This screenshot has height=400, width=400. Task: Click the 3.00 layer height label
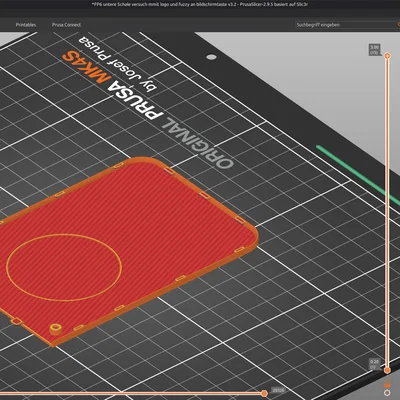(374, 50)
